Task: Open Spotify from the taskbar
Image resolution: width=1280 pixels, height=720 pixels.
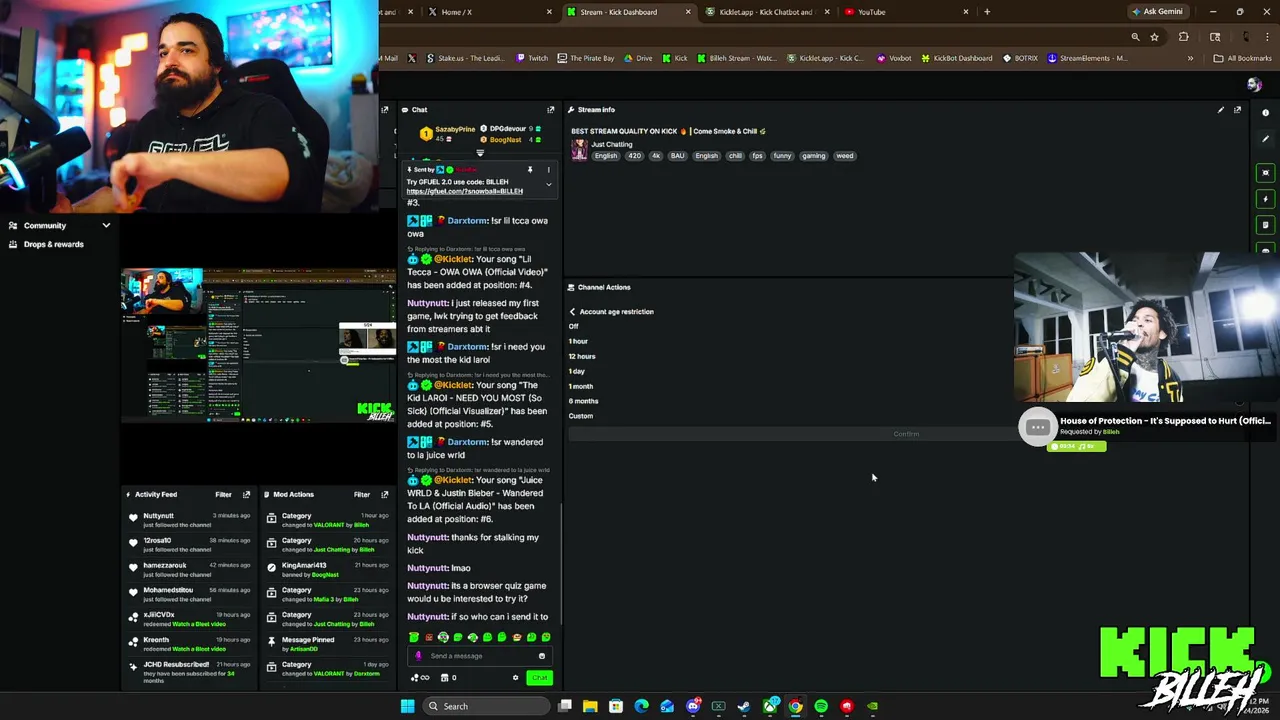Action: point(821,706)
